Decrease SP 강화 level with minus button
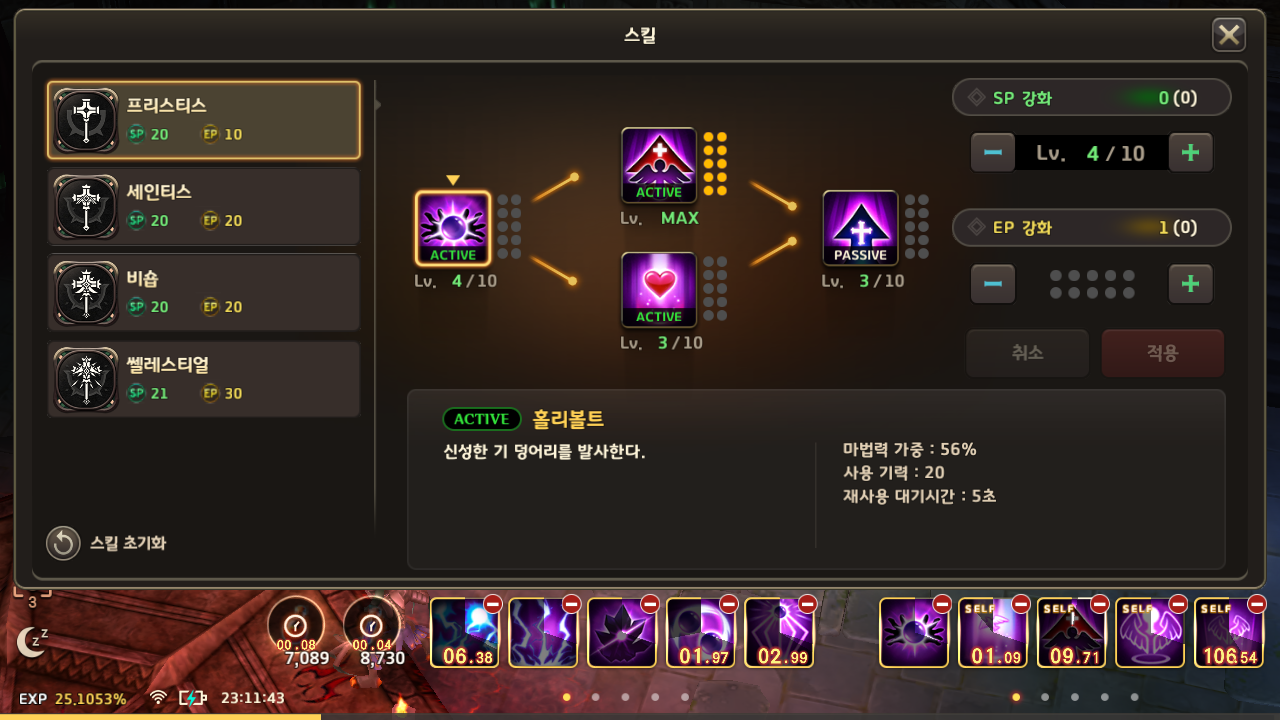Viewport: 1280px width, 720px height. click(x=993, y=153)
